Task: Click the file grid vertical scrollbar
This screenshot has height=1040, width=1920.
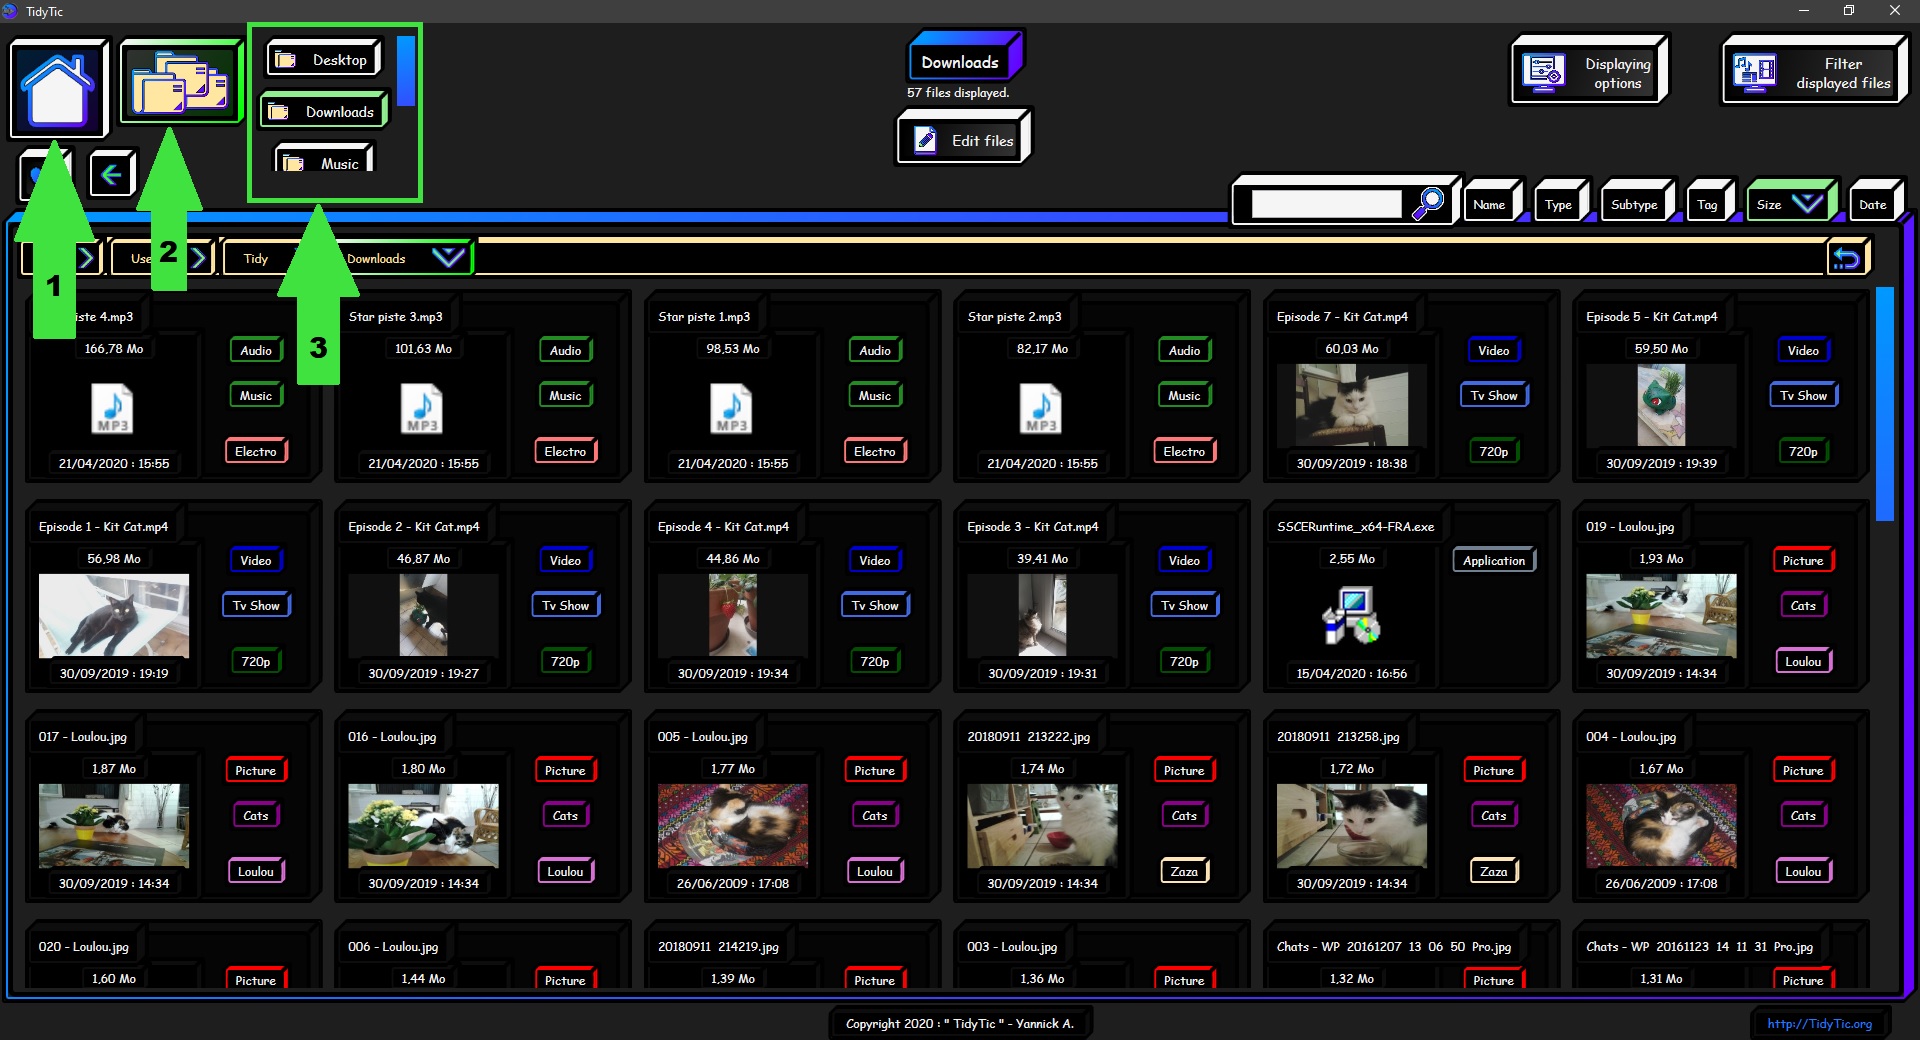Action: (1884, 404)
